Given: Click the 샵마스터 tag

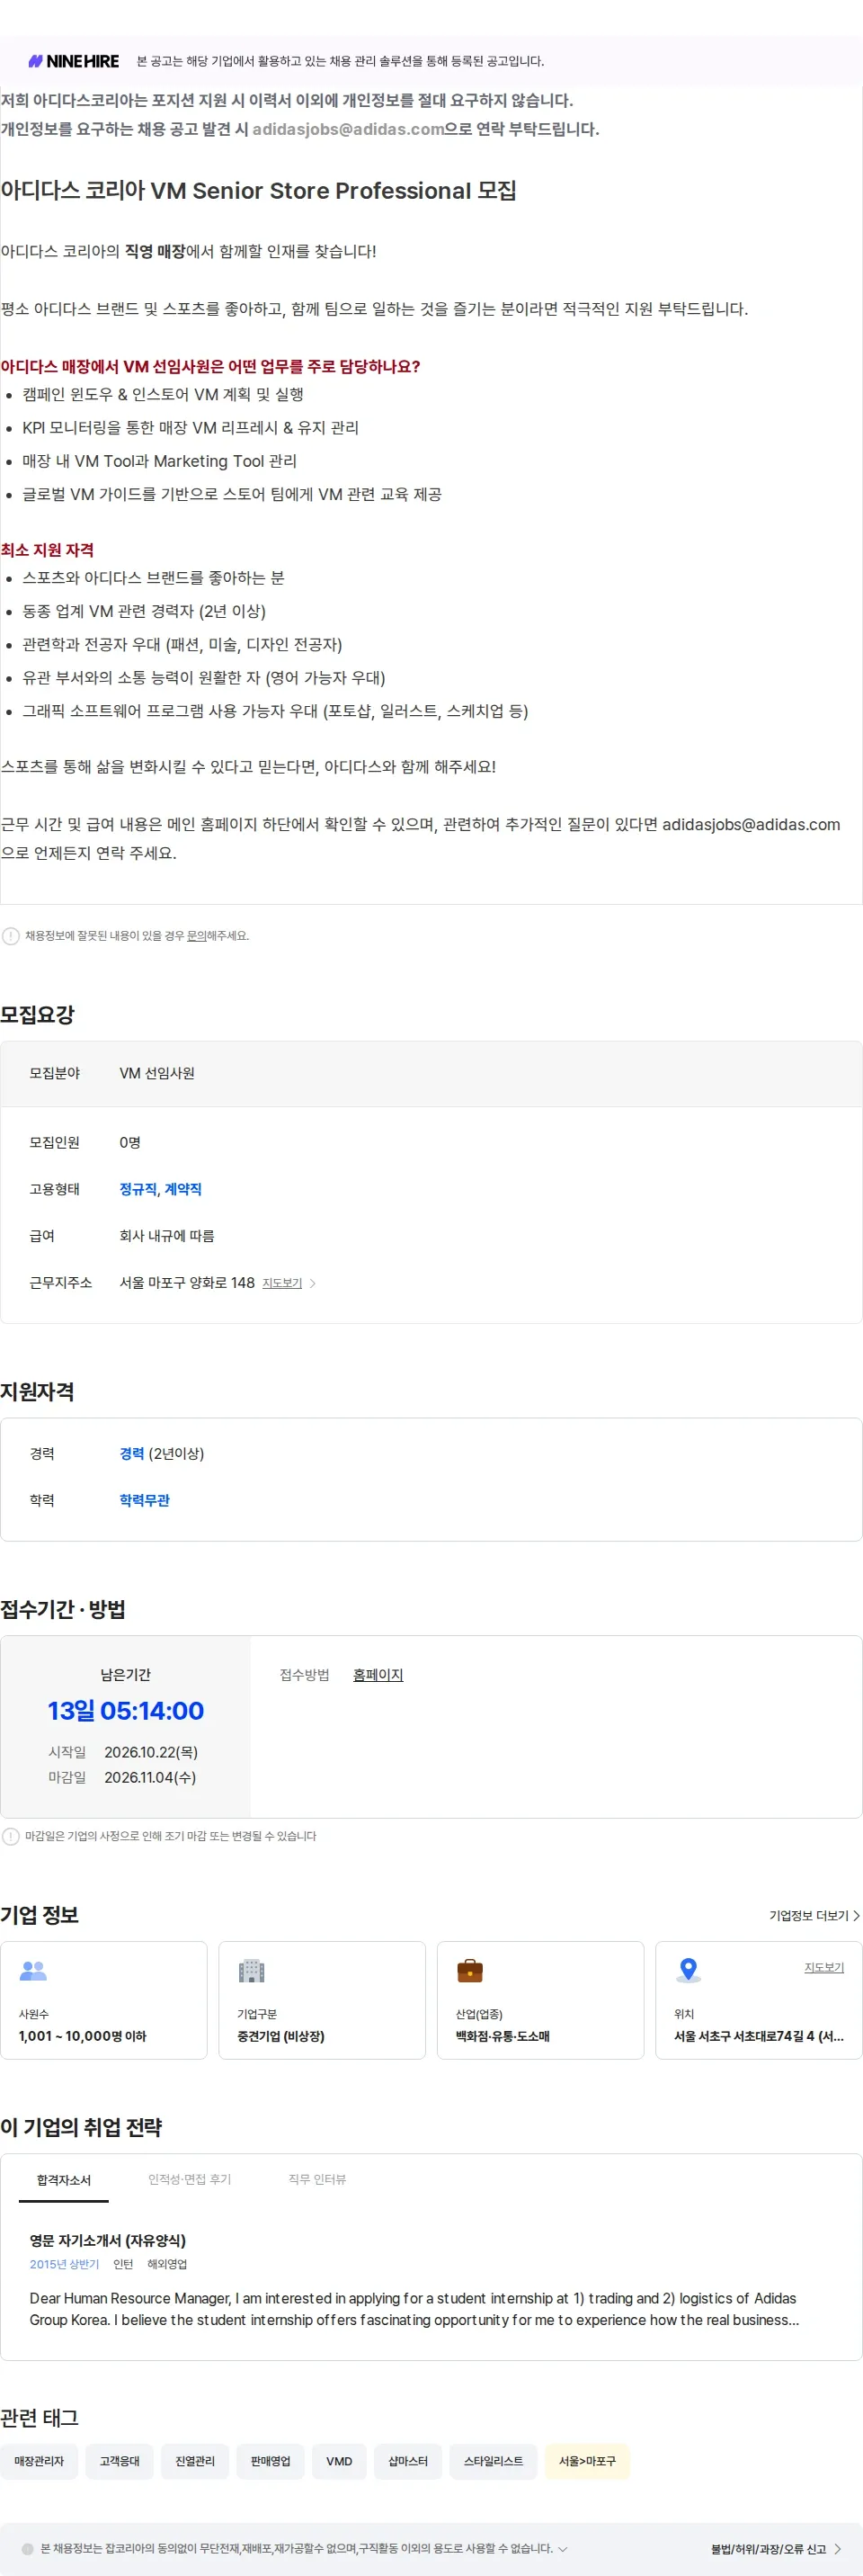Looking at the screenshot, I should pos(408,2461).
